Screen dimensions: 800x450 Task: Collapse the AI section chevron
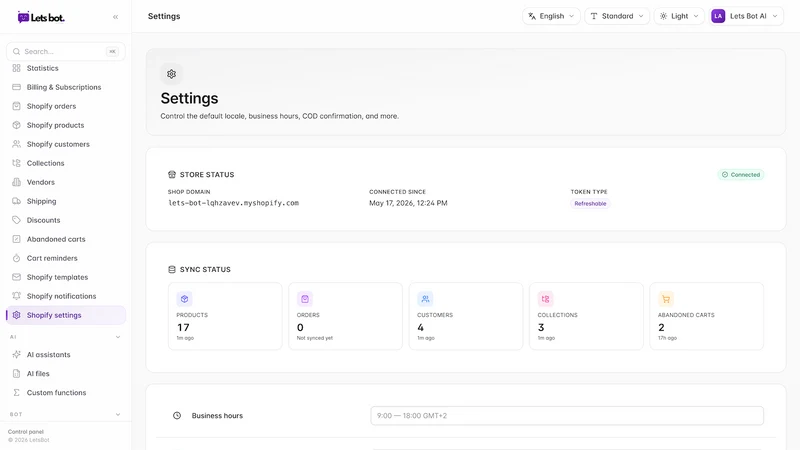point(118,337)
